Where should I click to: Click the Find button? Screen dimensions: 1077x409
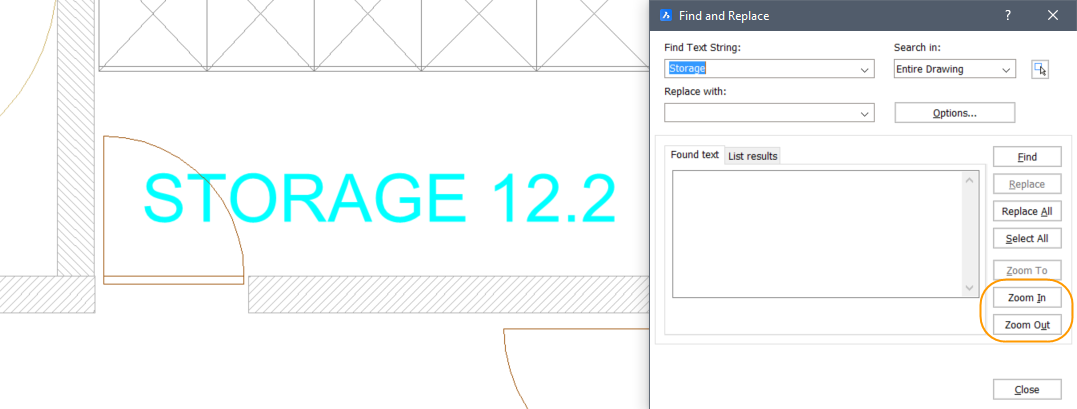[1027, 157]
